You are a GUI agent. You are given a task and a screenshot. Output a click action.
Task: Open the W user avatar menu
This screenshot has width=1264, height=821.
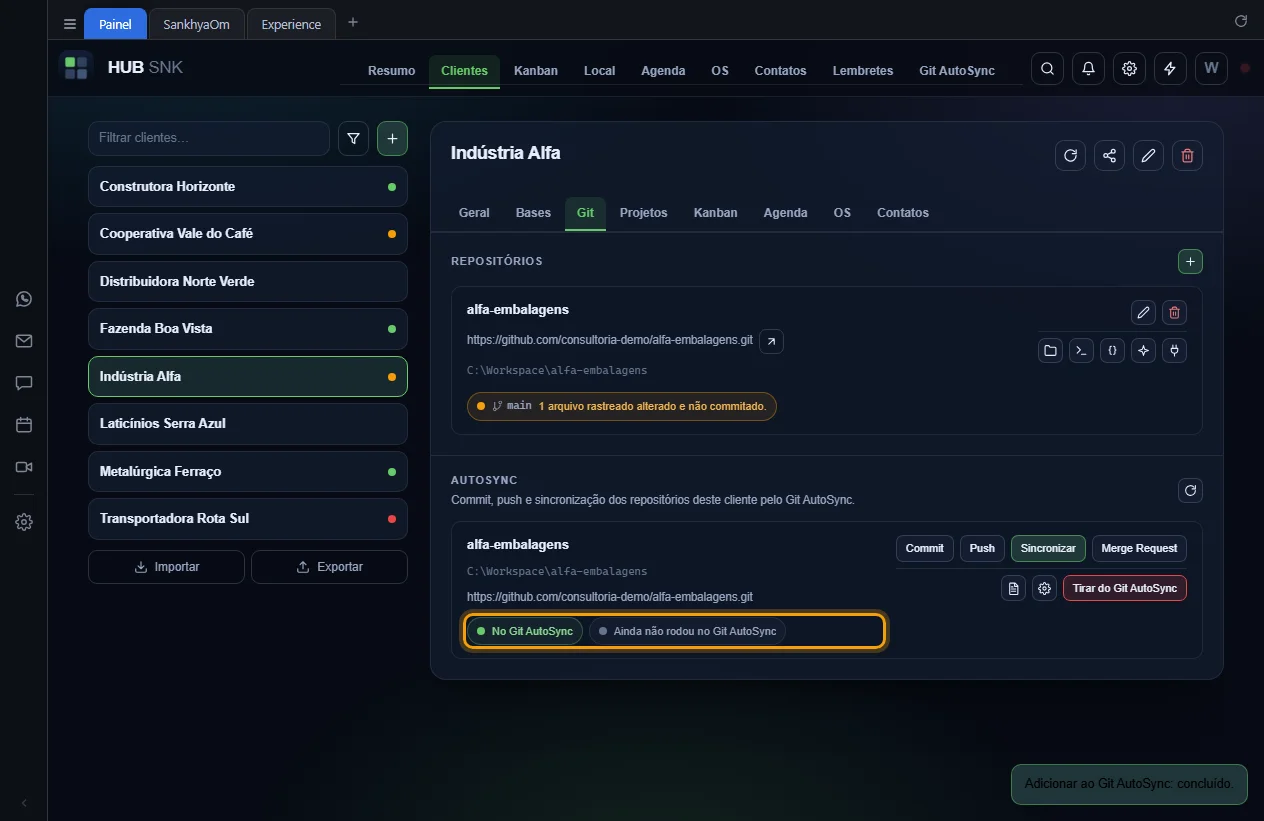pyautogui.click(x=1211, y=69)
